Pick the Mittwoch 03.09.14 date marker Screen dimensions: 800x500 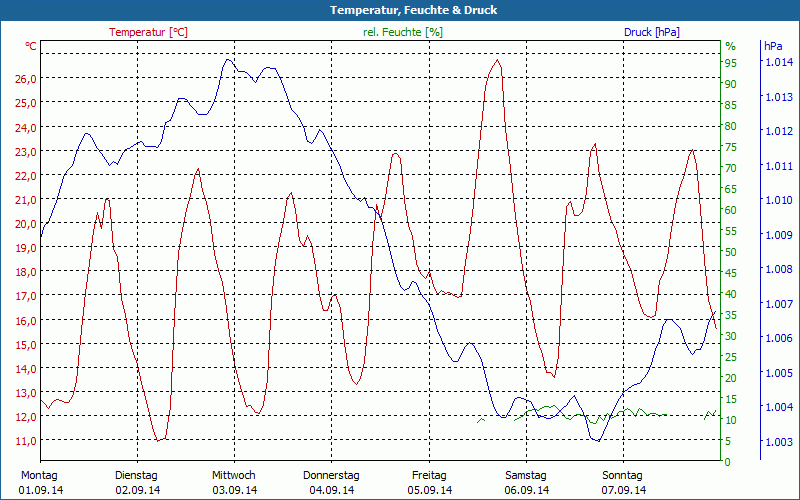pyautogui.click(x=234, y=483)
